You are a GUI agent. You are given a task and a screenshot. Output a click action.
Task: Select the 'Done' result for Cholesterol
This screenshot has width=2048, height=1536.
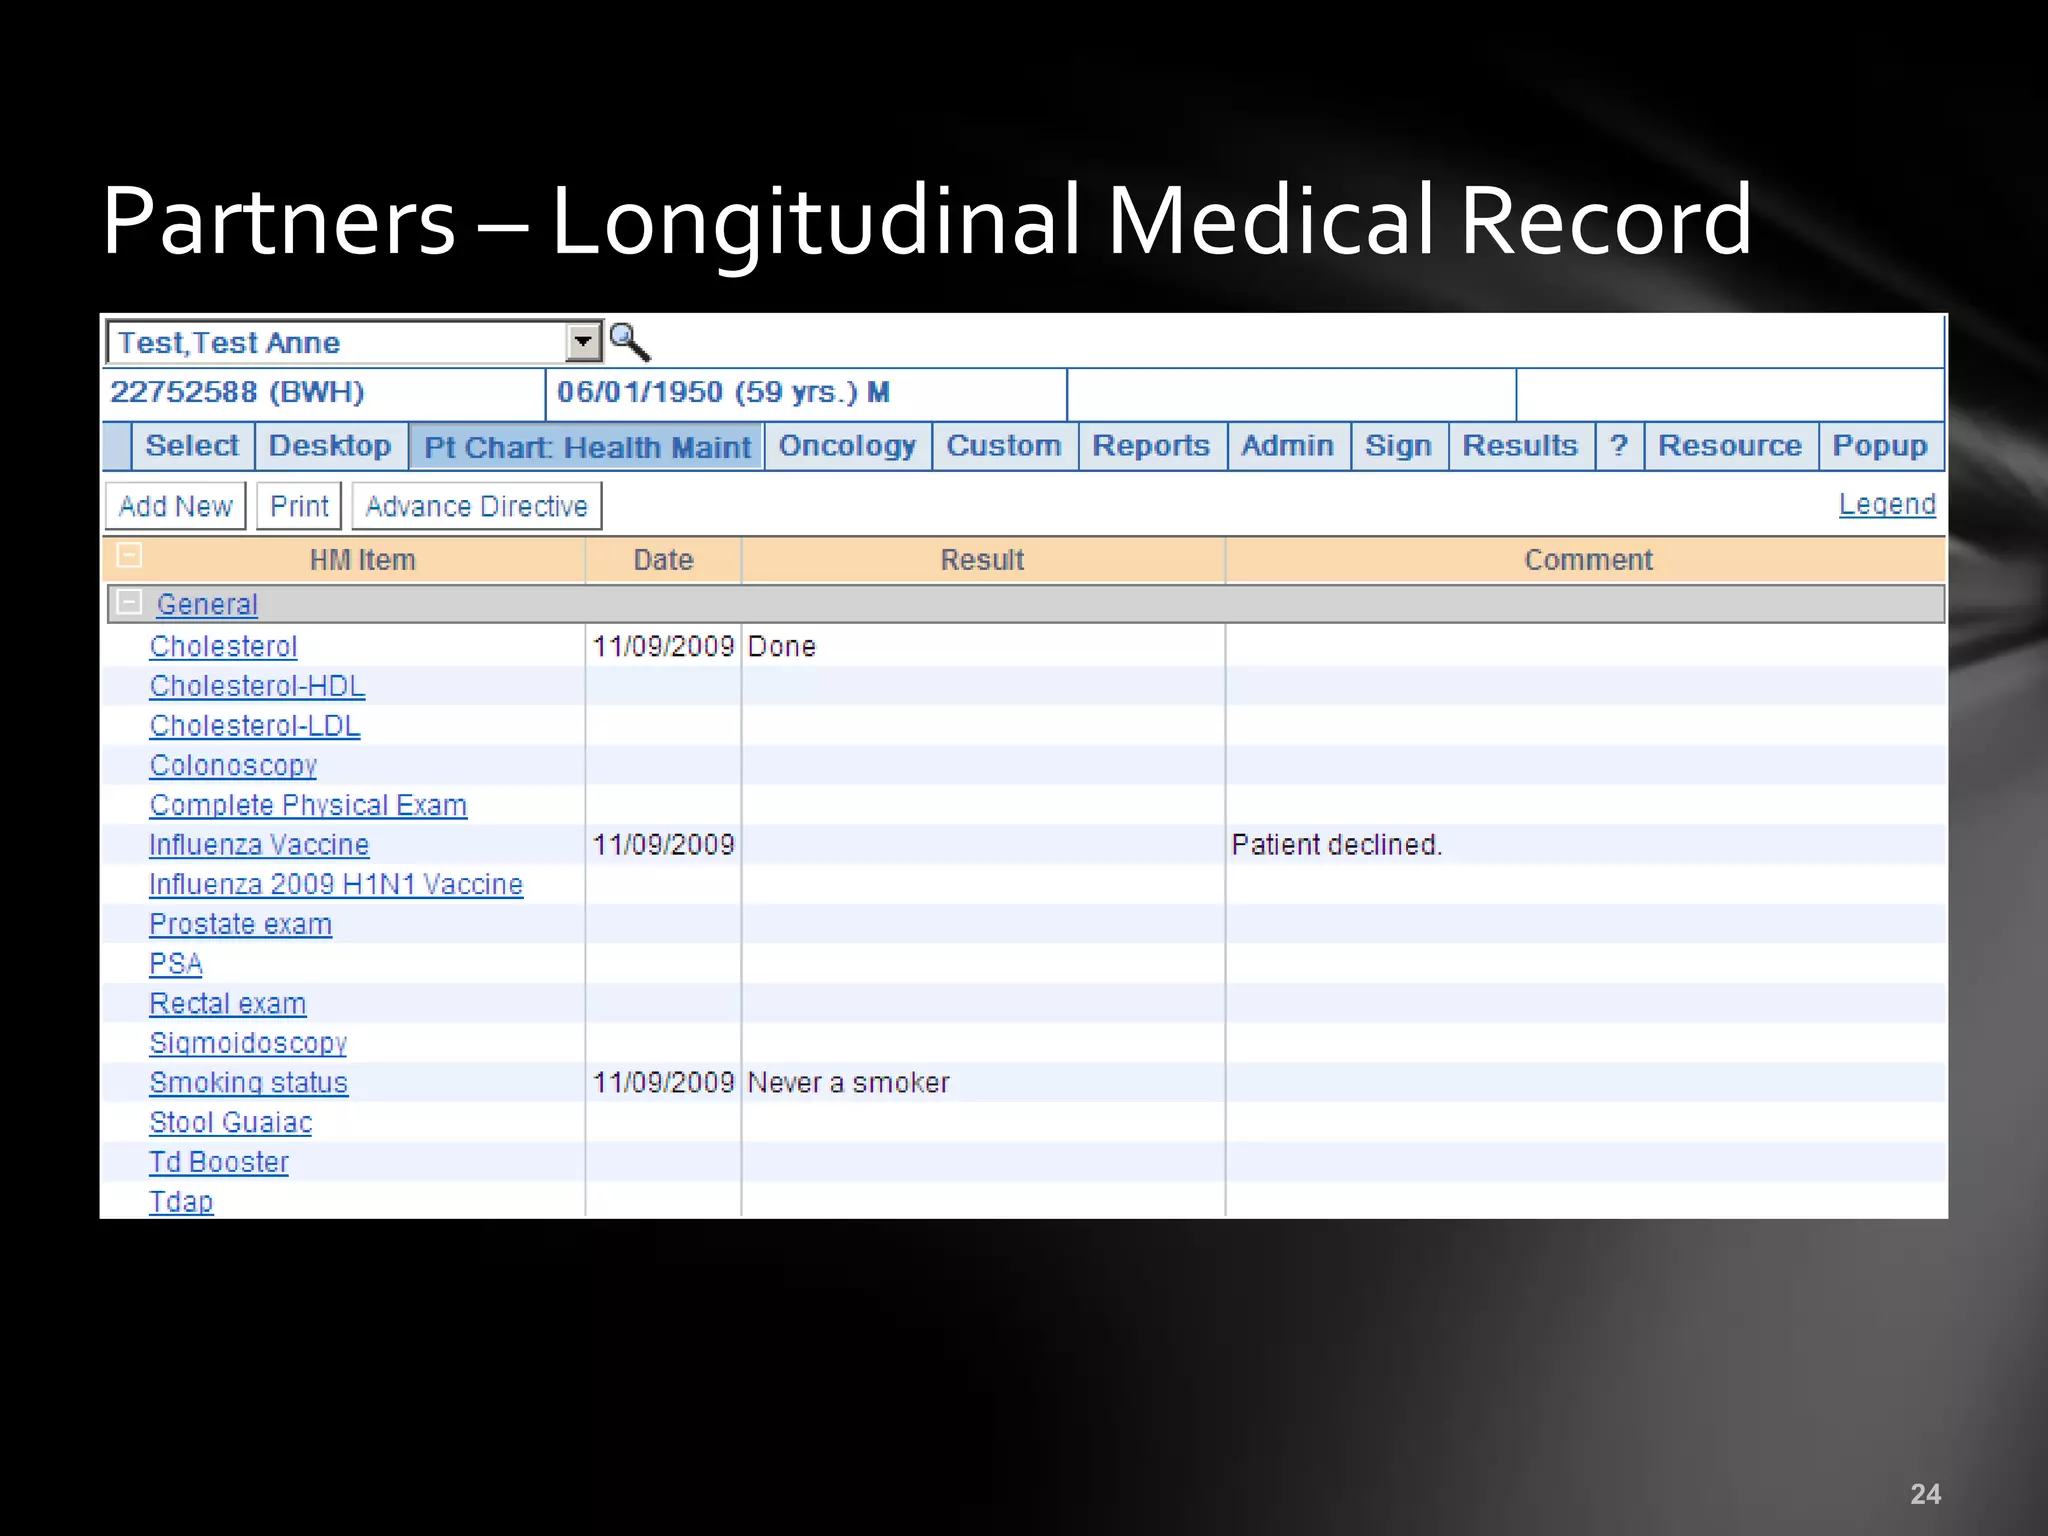pos(782,647)
